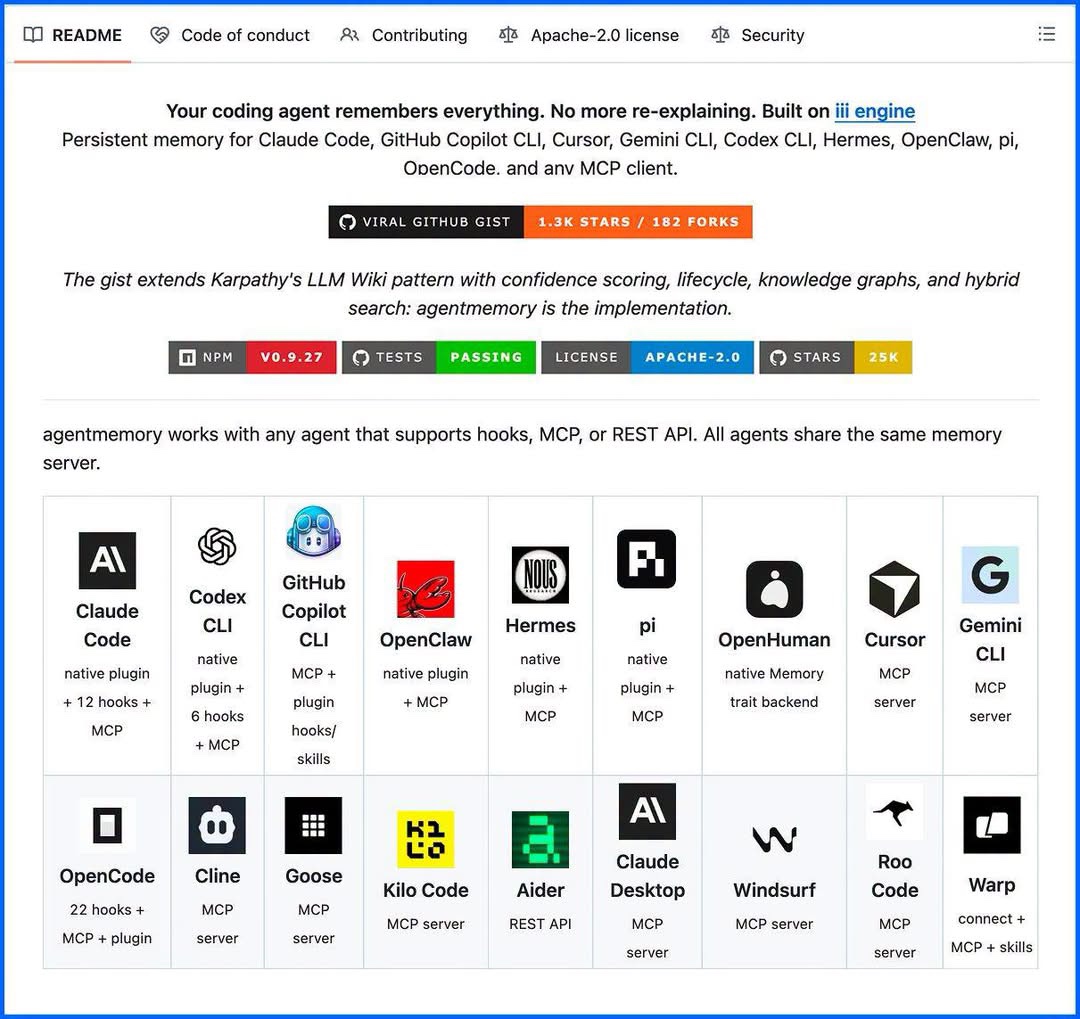The width and height of the screenshot is (1080, 1019).
Task: Click "22 hooks + MCP + plugin" text
Action: click(107, 924)
